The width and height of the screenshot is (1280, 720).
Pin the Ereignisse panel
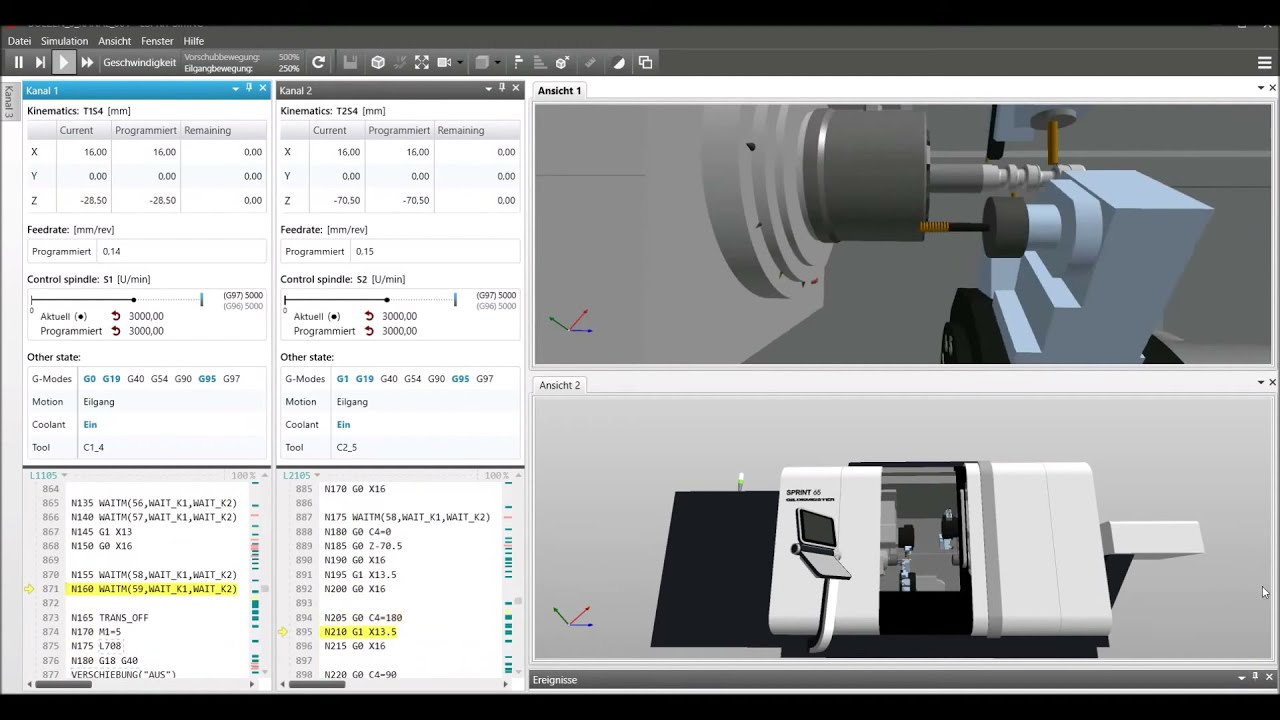coord(1256,677)
